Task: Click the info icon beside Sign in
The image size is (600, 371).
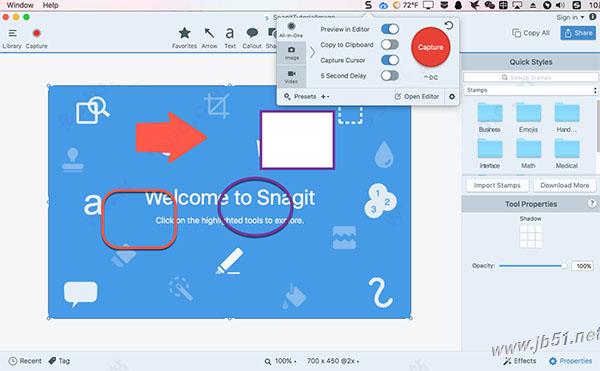Action: click(x=593, y=17)
